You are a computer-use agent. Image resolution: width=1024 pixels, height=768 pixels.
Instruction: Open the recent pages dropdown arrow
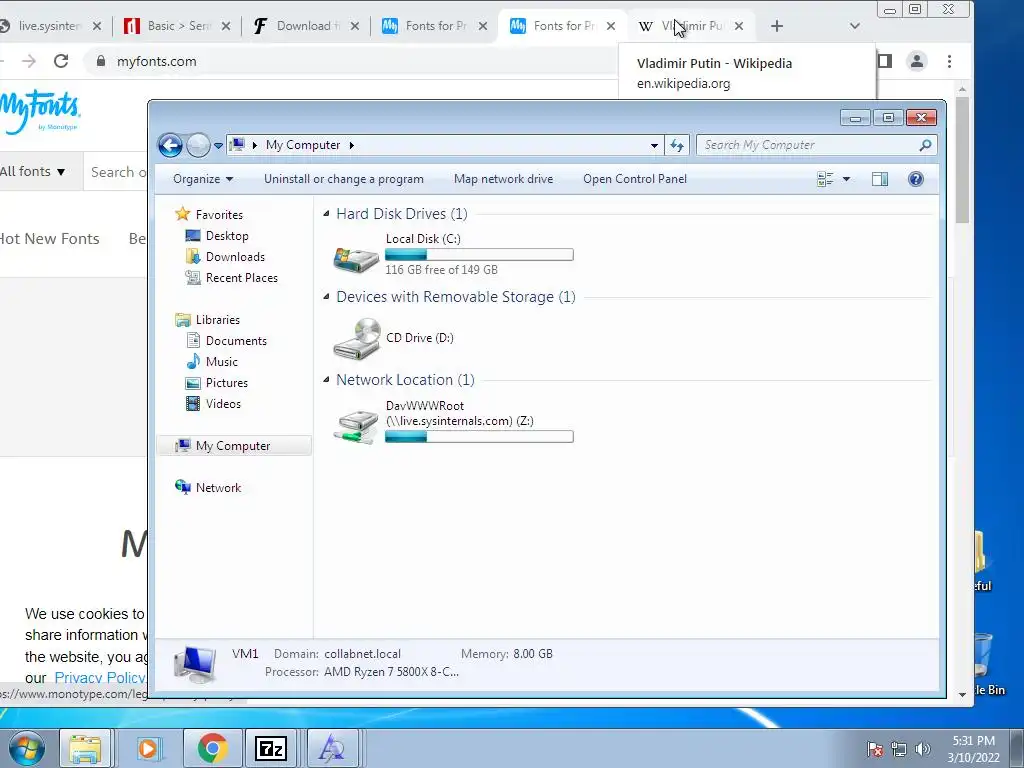click(x=218, y=146)
